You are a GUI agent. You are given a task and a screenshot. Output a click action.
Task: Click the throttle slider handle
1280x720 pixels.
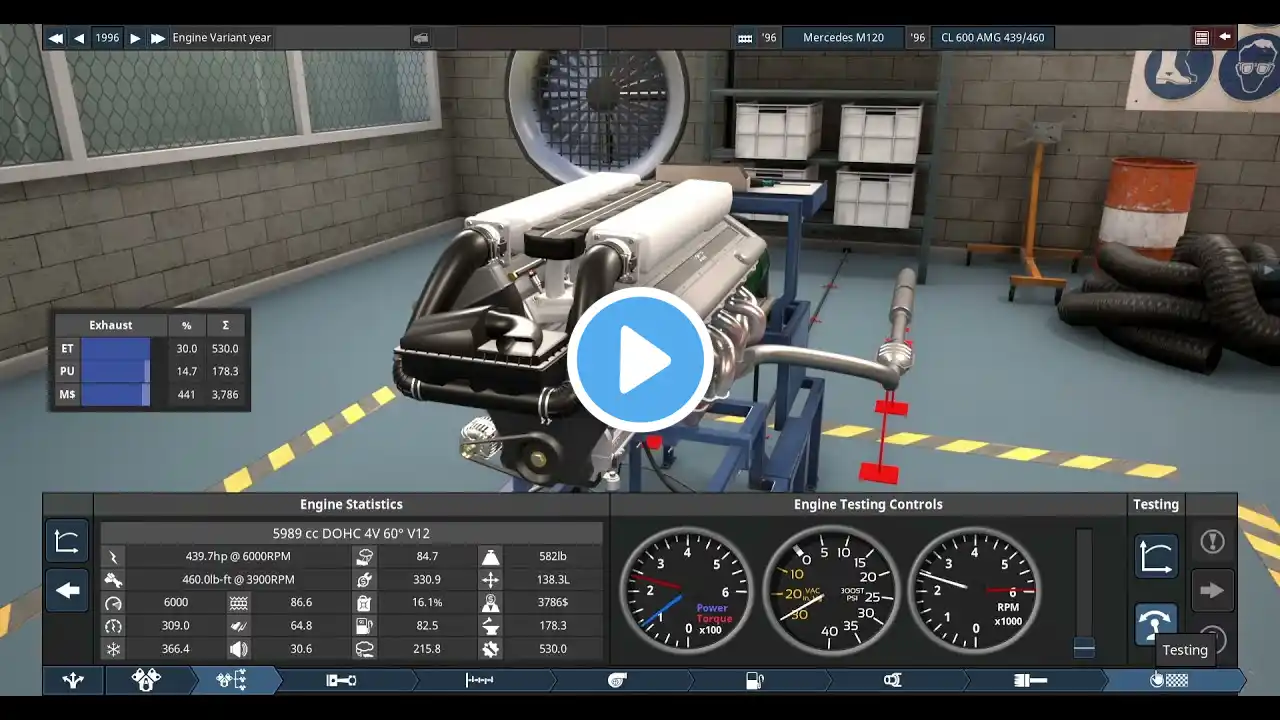pos(1084,648)
